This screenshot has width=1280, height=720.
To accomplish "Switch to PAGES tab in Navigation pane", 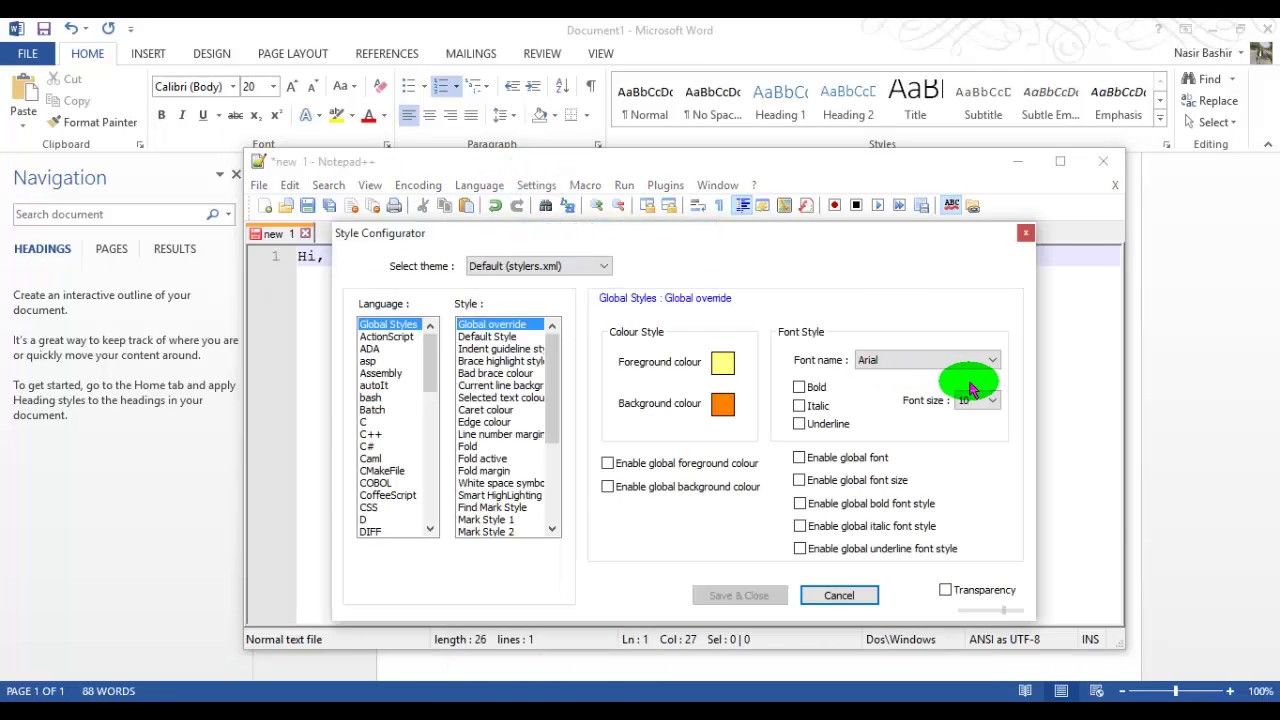I will click(112, 249).
